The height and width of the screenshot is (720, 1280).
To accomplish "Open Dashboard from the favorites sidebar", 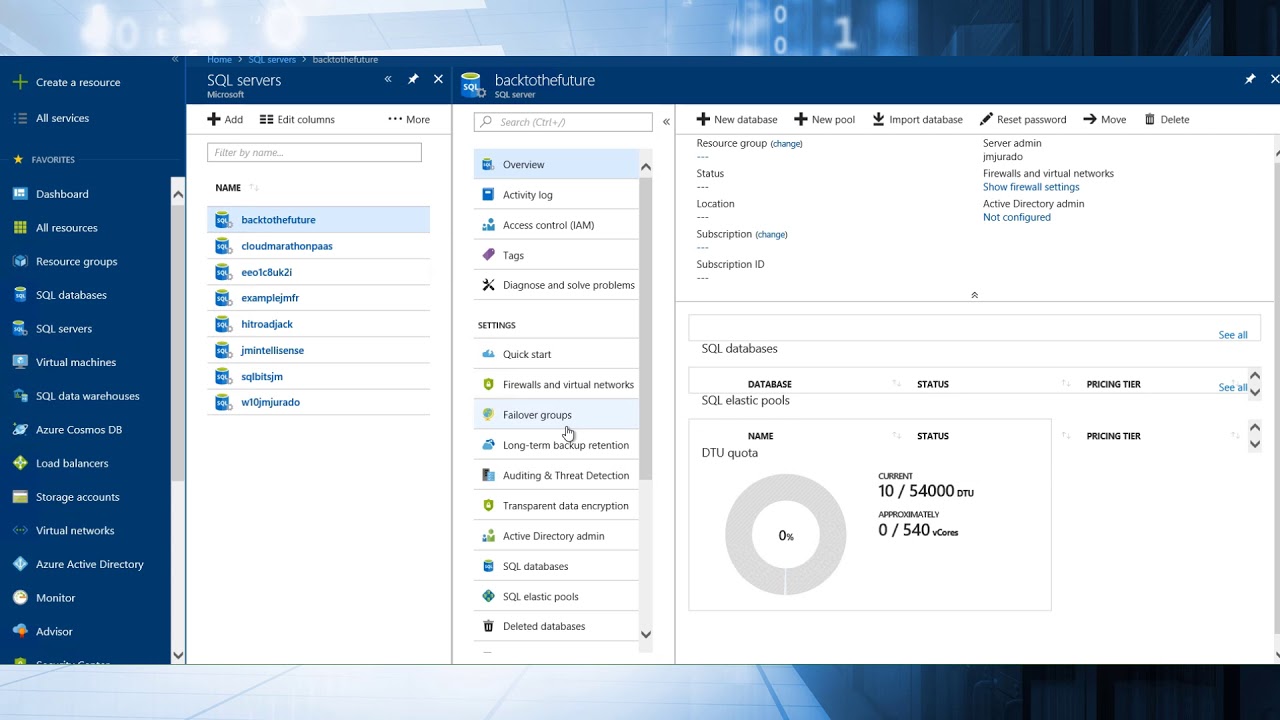I will [62, 194].
